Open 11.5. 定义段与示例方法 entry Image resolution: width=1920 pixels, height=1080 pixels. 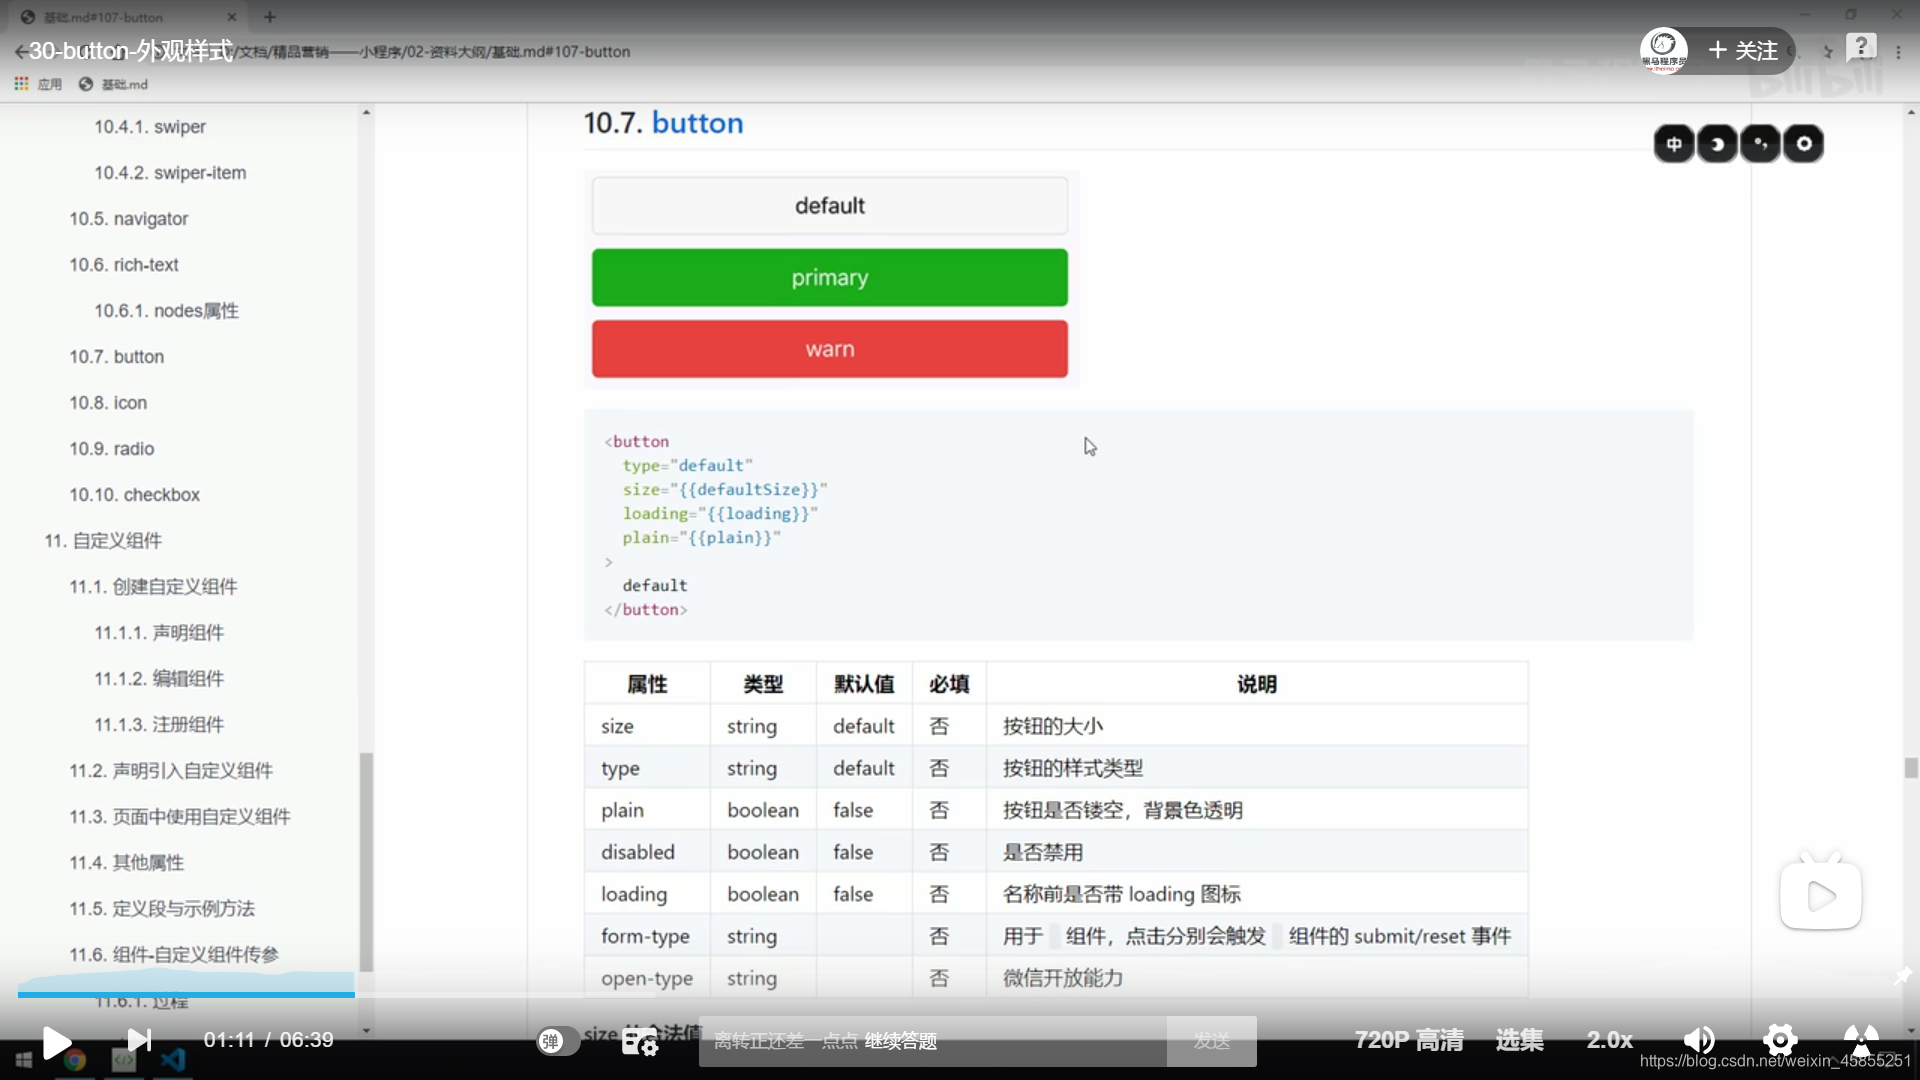(162, 909)
